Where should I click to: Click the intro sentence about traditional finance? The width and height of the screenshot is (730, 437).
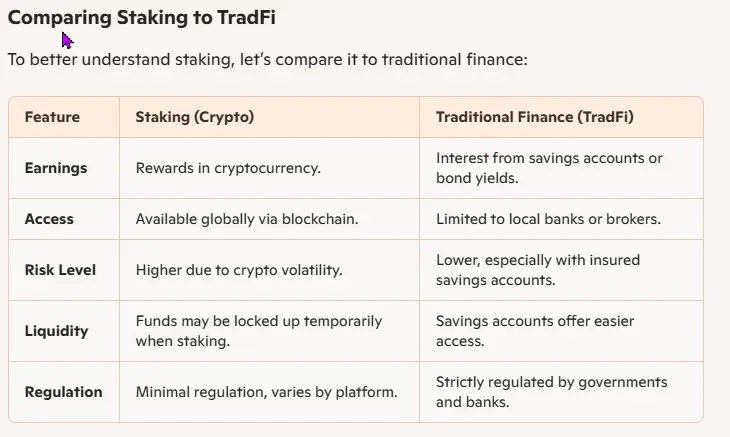[267, 59]
